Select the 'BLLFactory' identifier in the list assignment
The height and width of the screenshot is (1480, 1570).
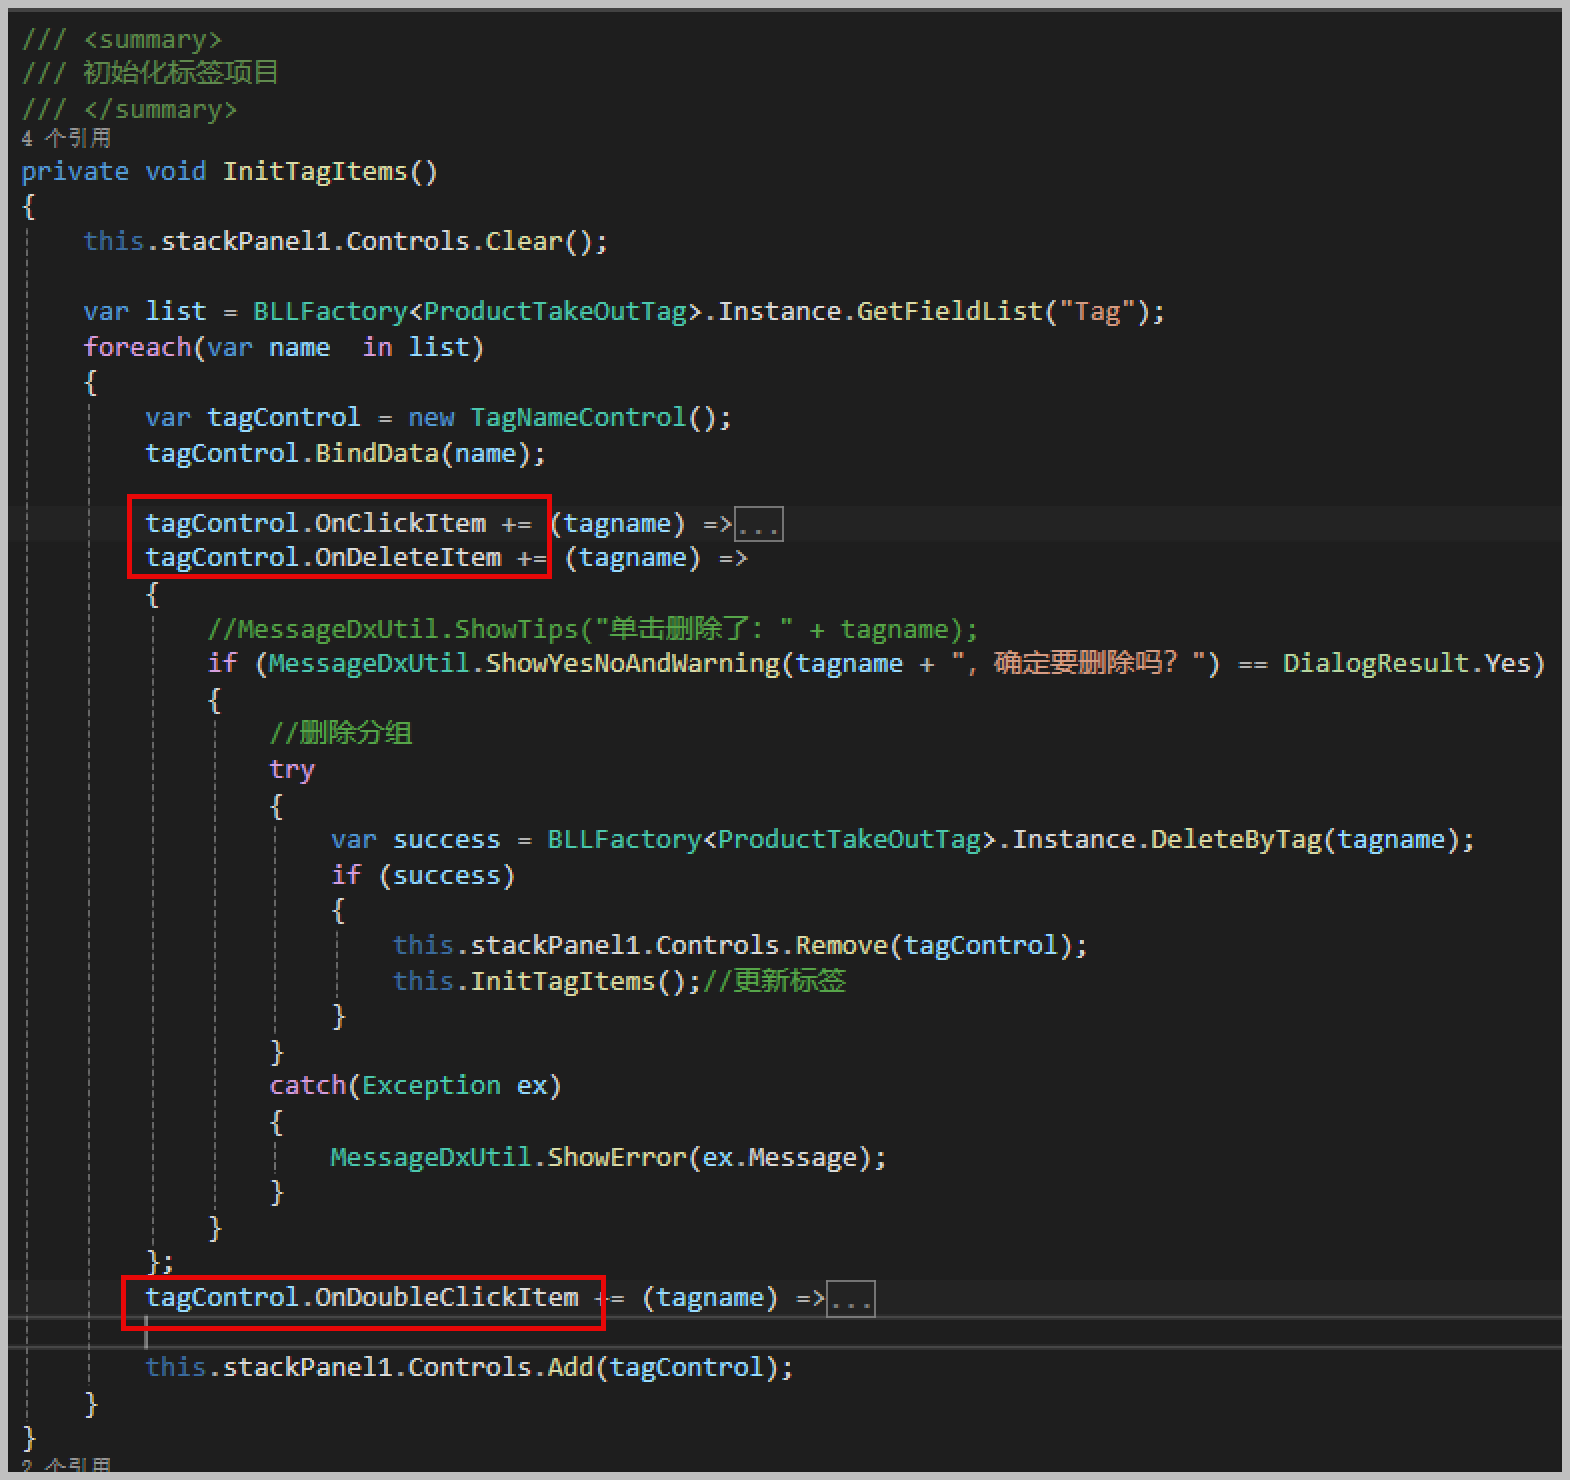point(330,312)
